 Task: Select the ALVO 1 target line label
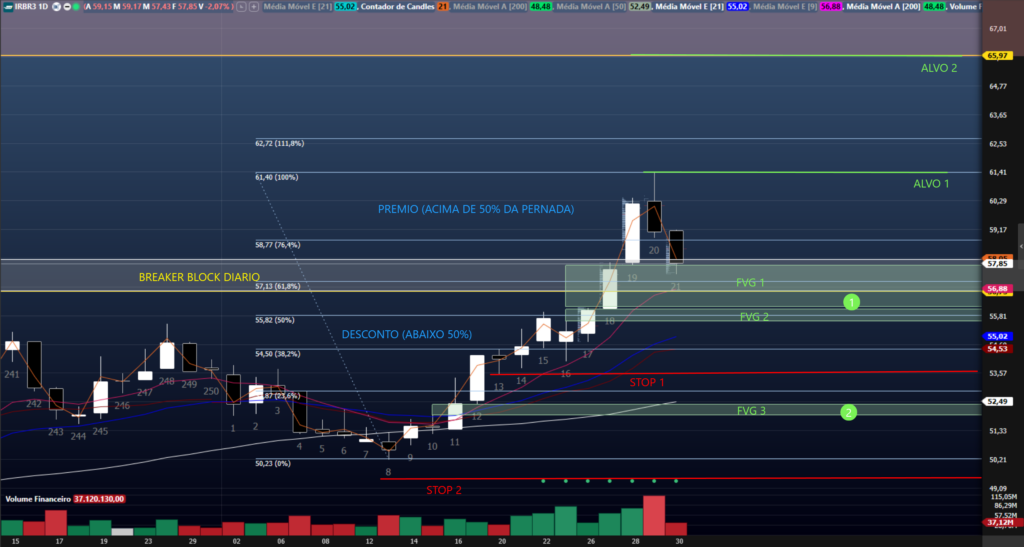click(931, 184)
